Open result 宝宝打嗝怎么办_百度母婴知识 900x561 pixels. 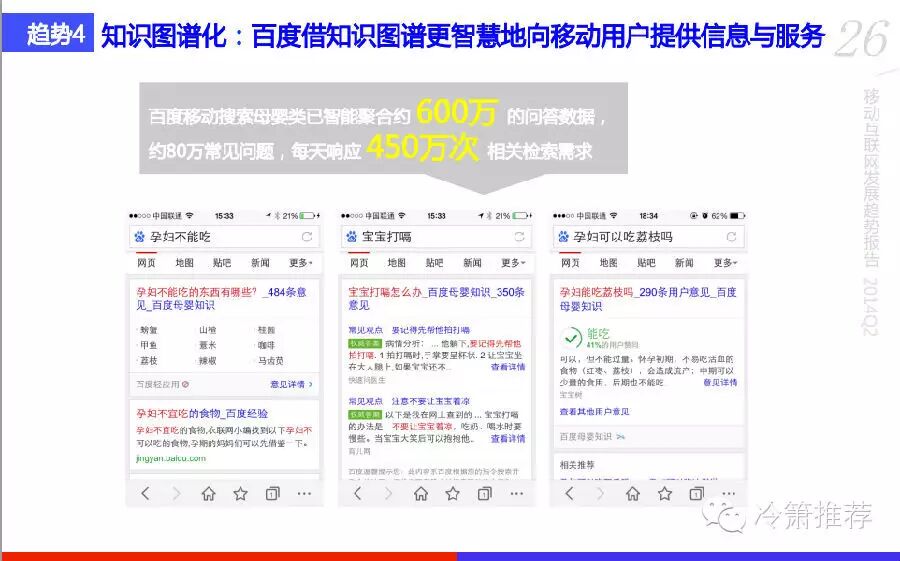pos(437,299)
